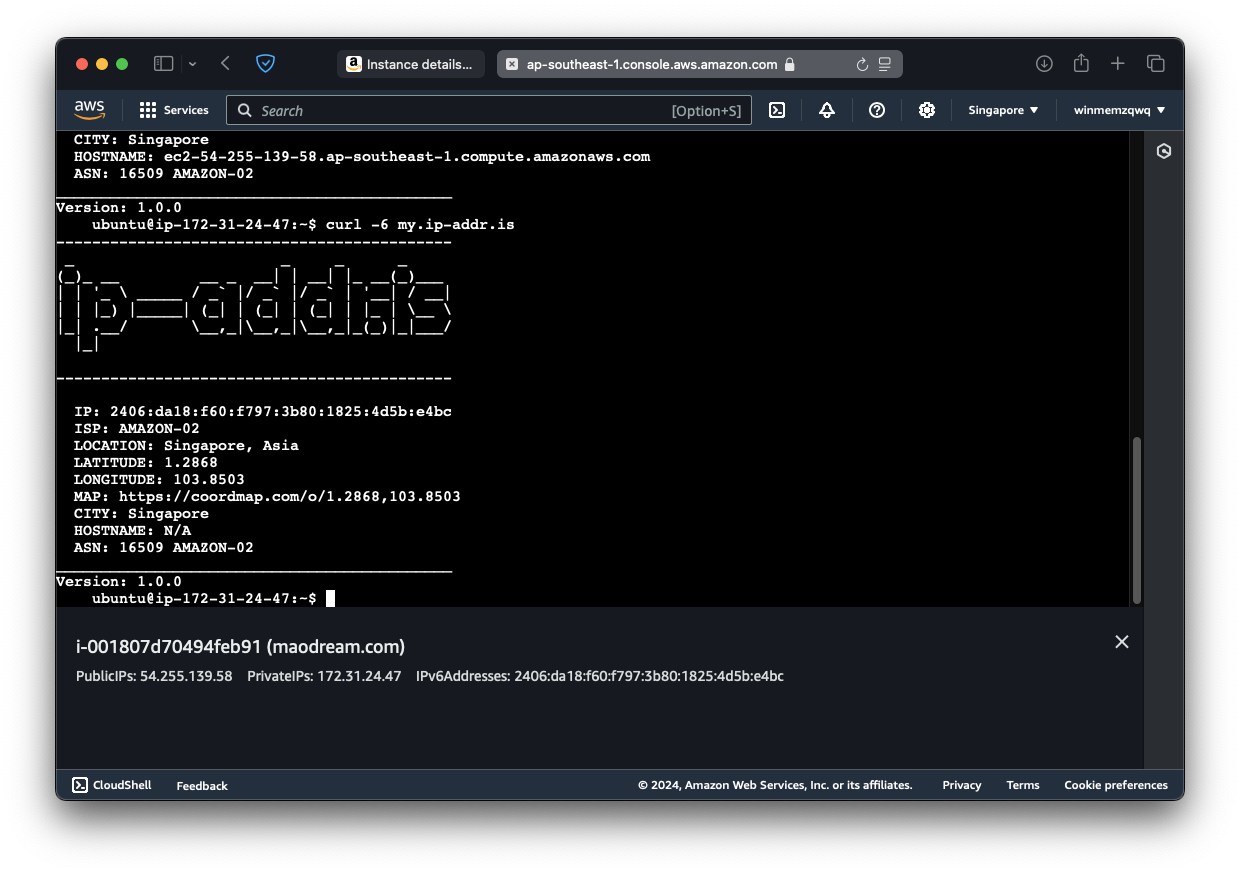Click the hexagon icon in right side panel
1240x874 pixels.
tap(1164, 152)
